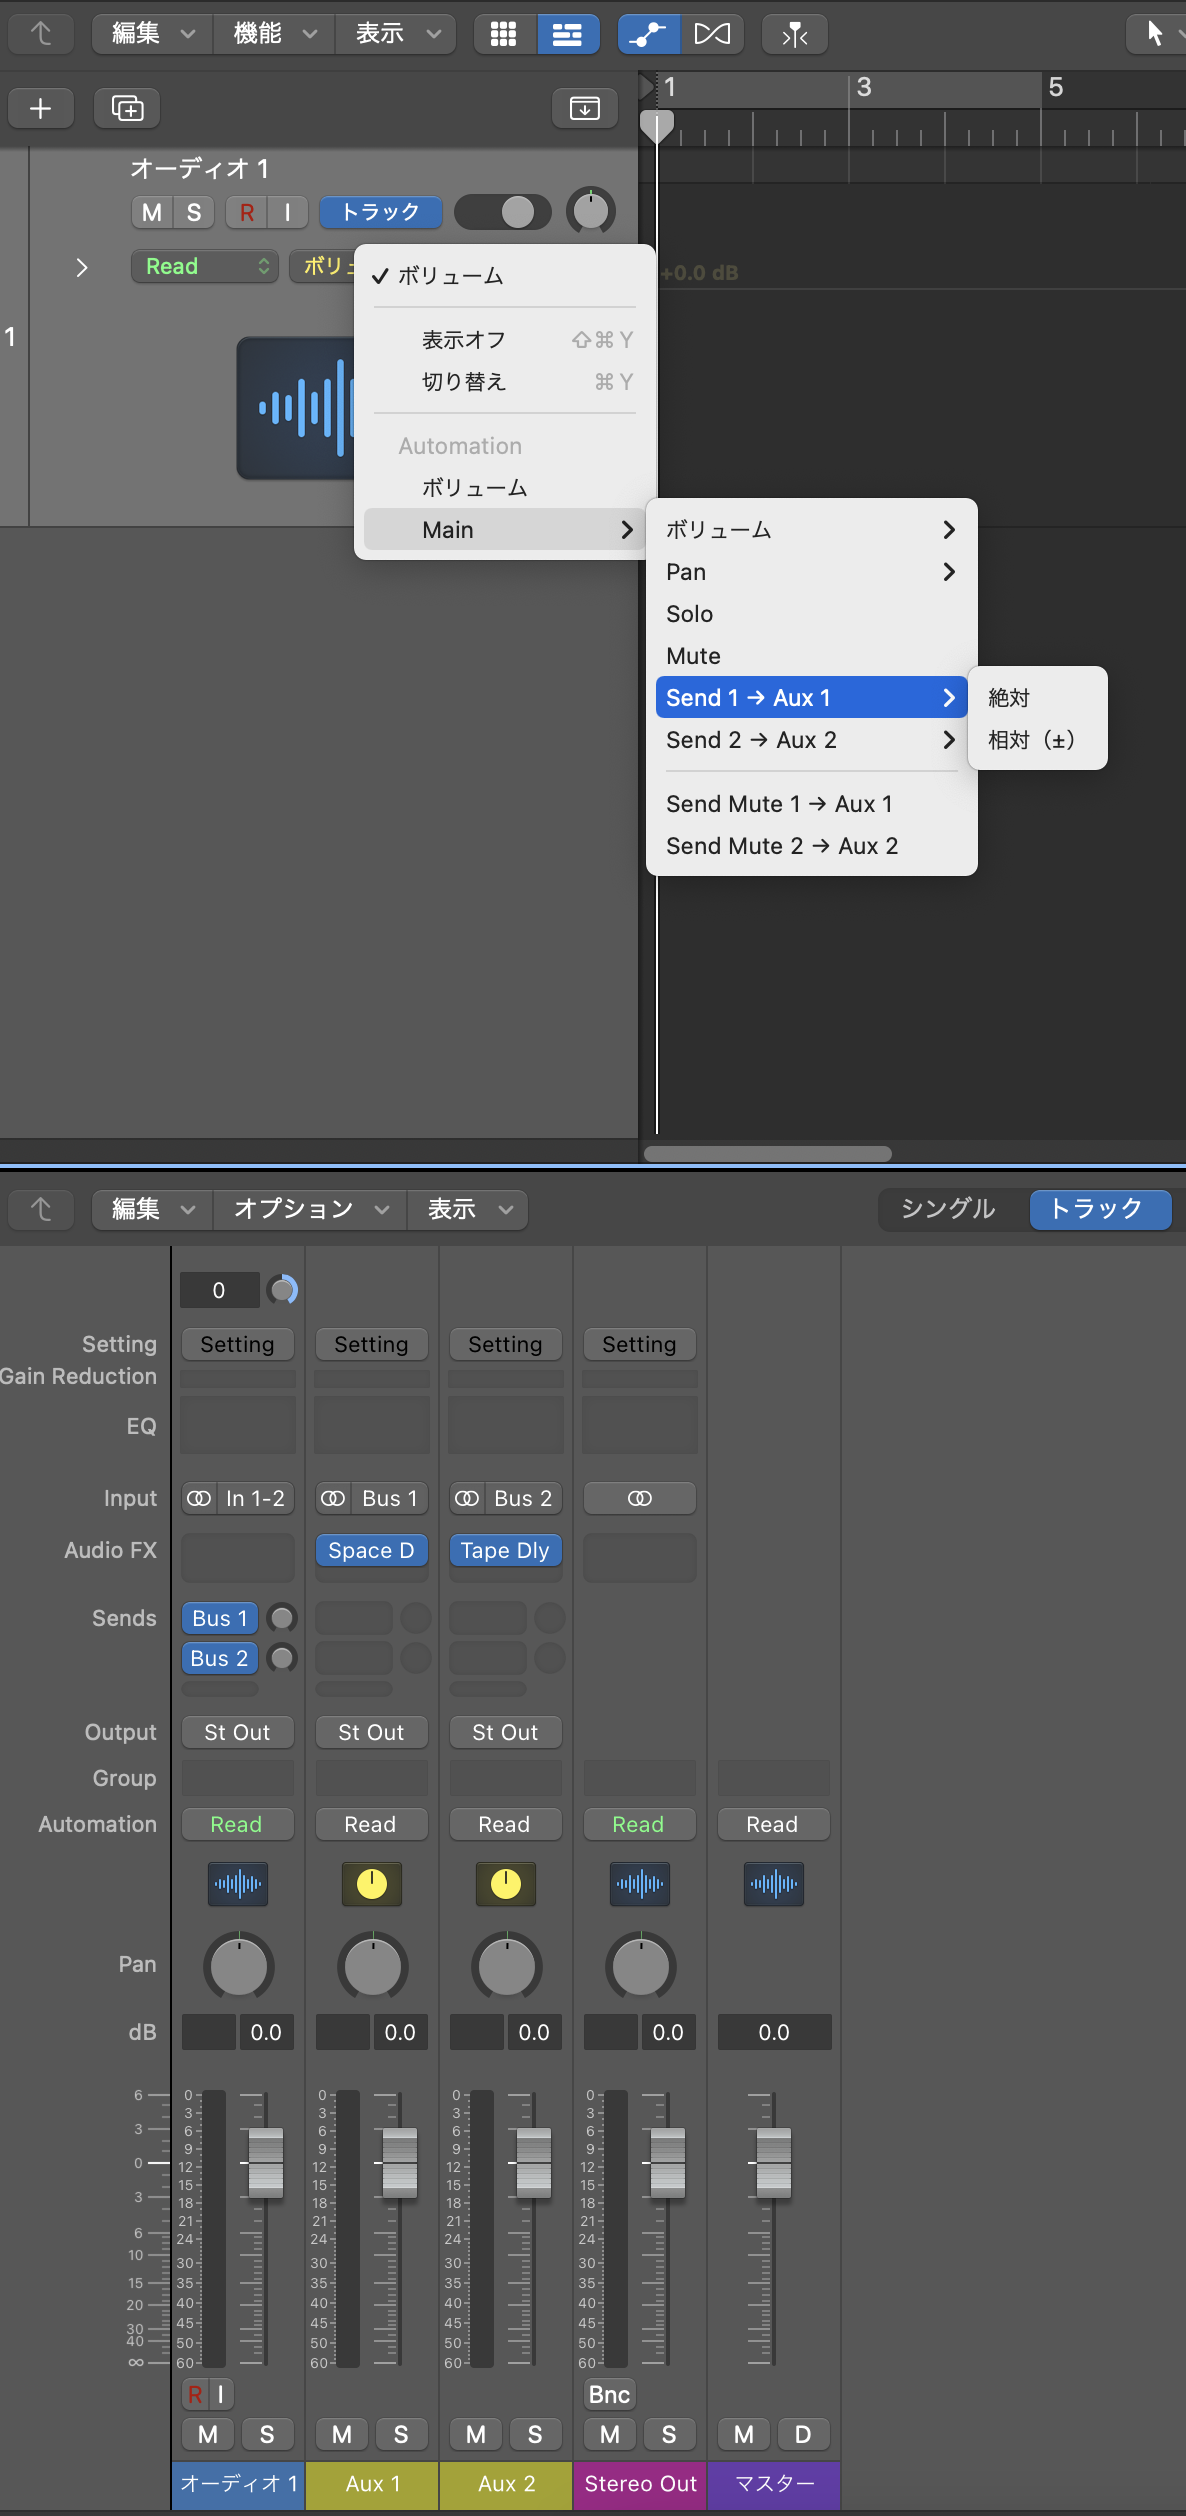Open the Read automation mode dropdown
The image size is (1186, 2516).
(x=205, y=266)
